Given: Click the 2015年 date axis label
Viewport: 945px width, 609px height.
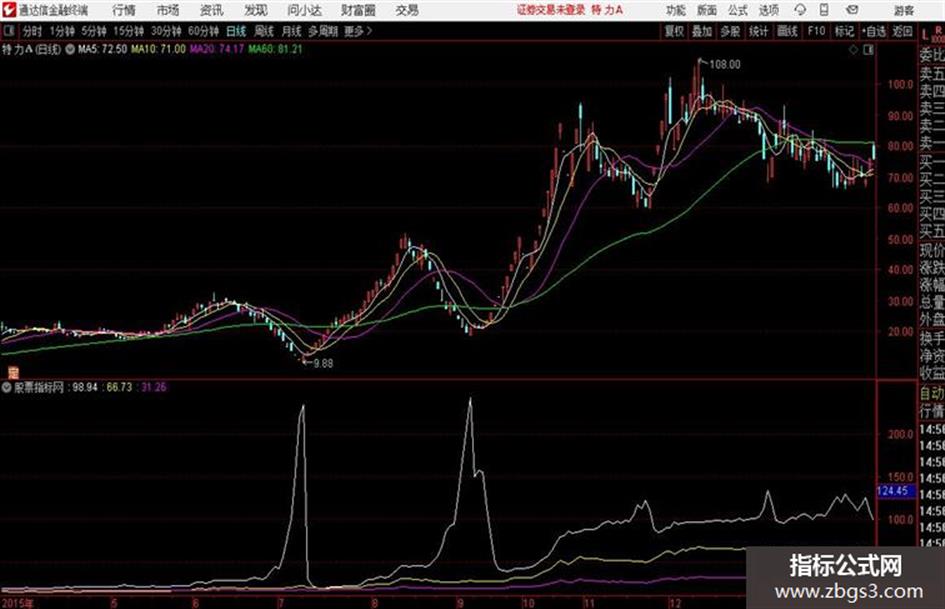Looking at the screenshot, I should coord(17,602).
